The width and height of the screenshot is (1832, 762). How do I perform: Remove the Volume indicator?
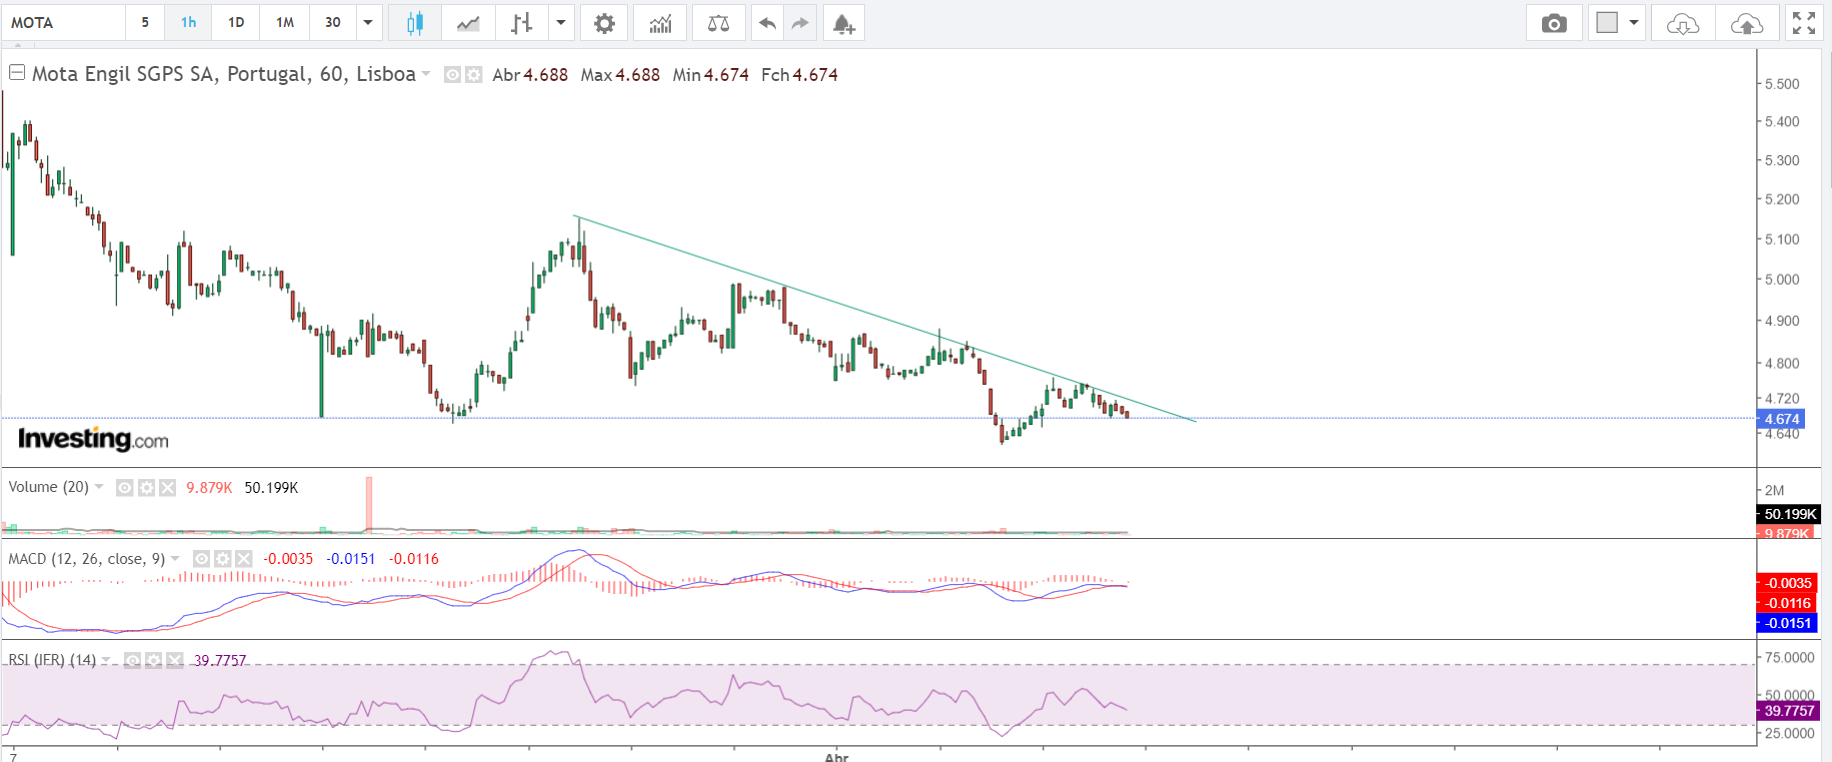pos(167,488)
